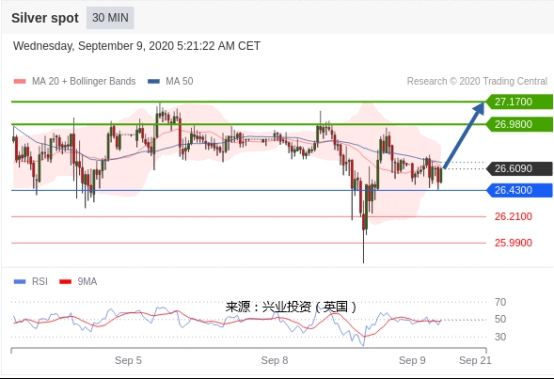Screen dimensions: 554x379
Task: Select the Silver spot title
Action: pyautogui.click(x=45, y=18)
